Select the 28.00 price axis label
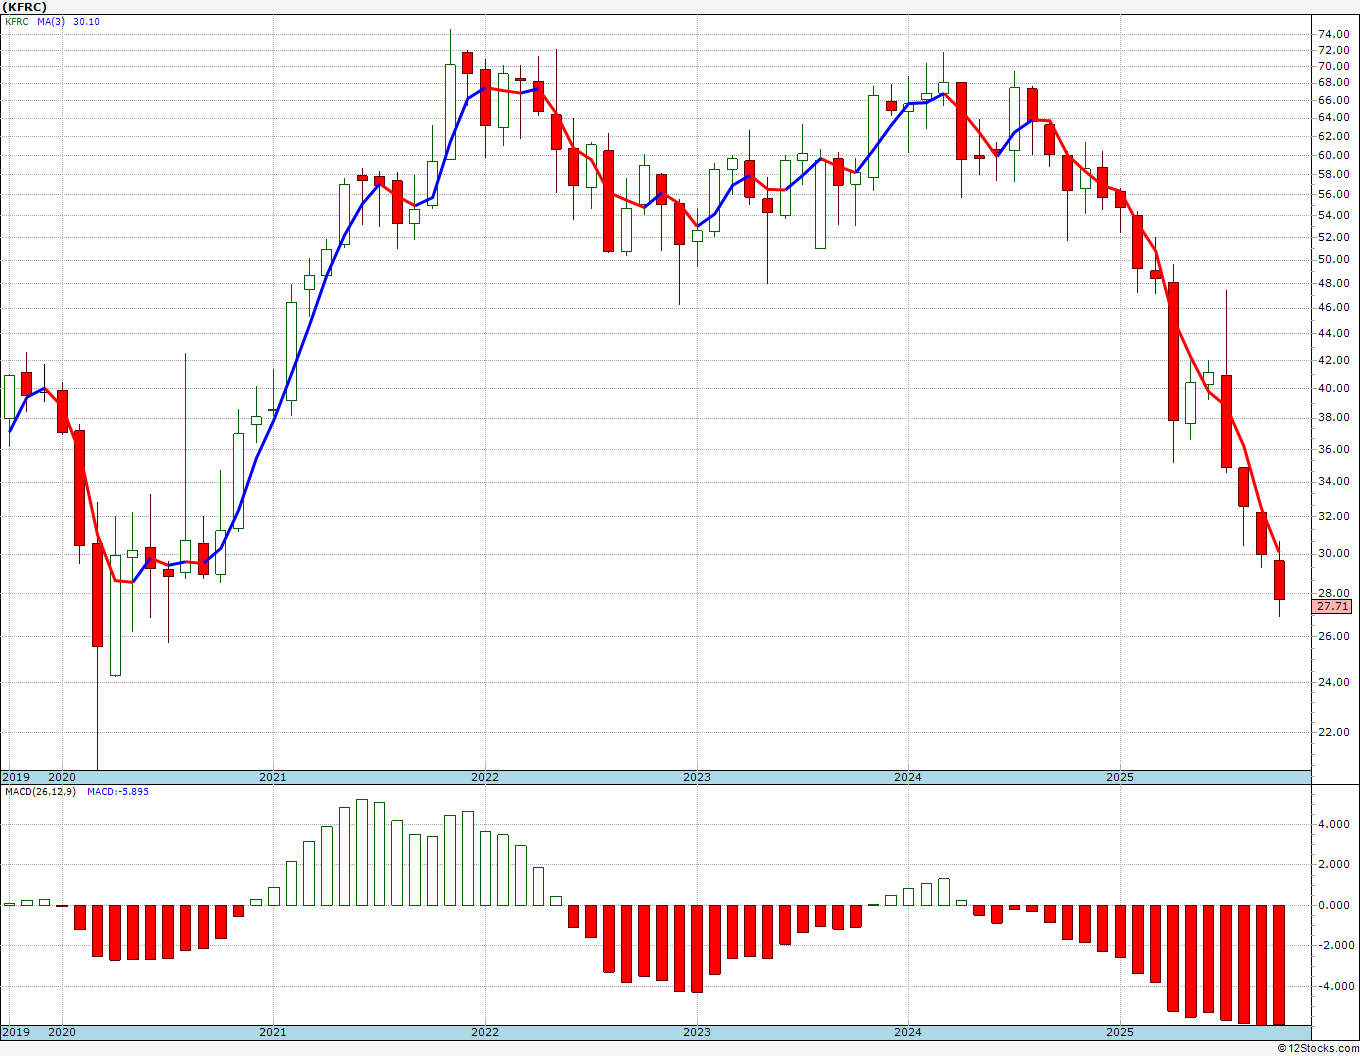Screen dimensions: 1360x1056 (1334, 593)
